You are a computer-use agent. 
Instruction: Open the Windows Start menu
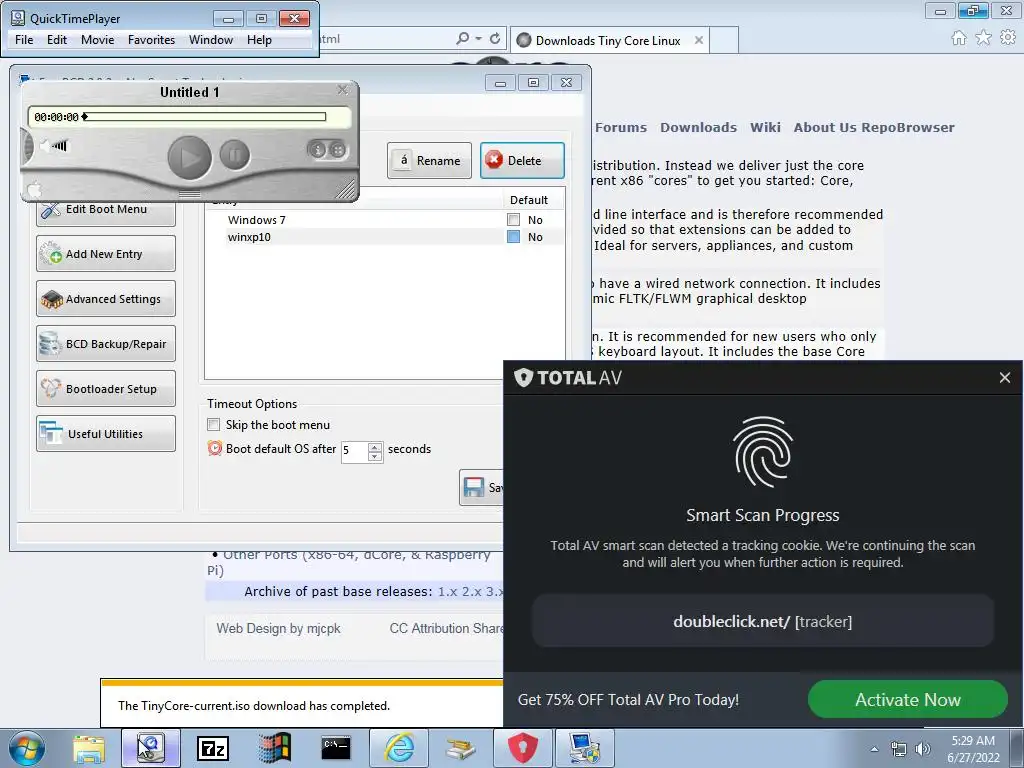[27, 748]
